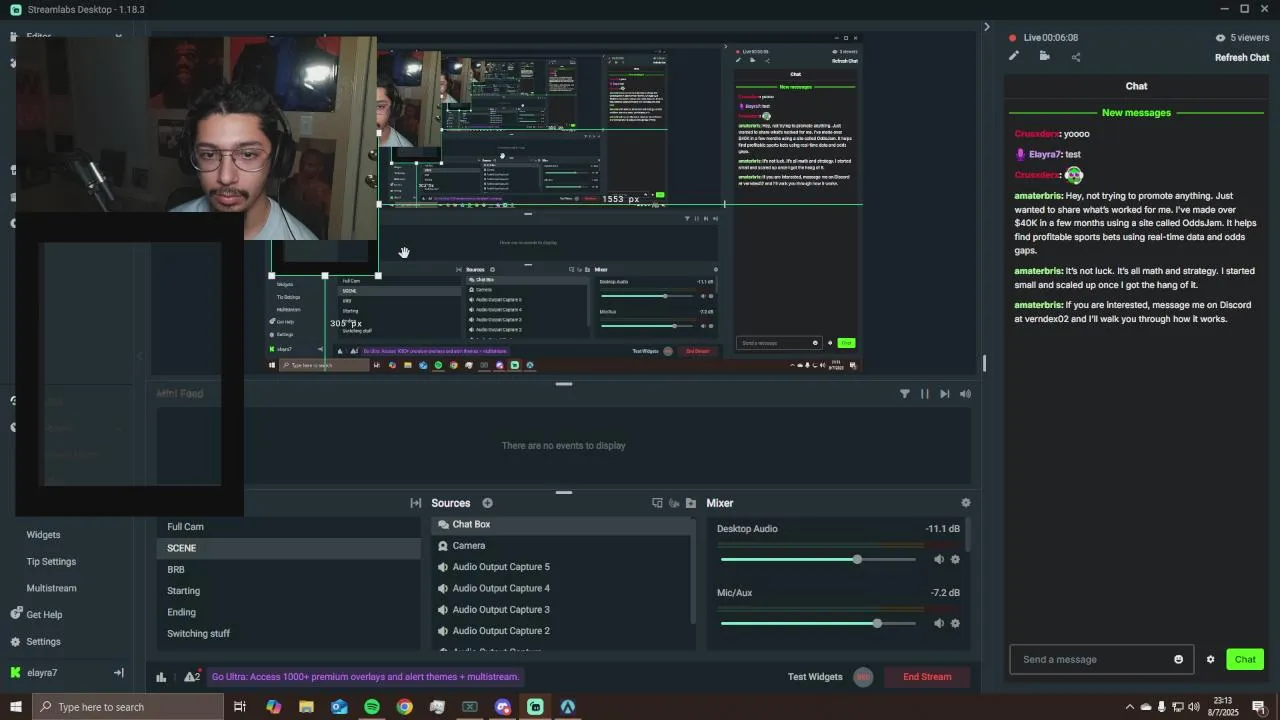1280x720 pixels.
Task: Collapse chat panel with chevron arrow
Action: (x=986, y=27)
